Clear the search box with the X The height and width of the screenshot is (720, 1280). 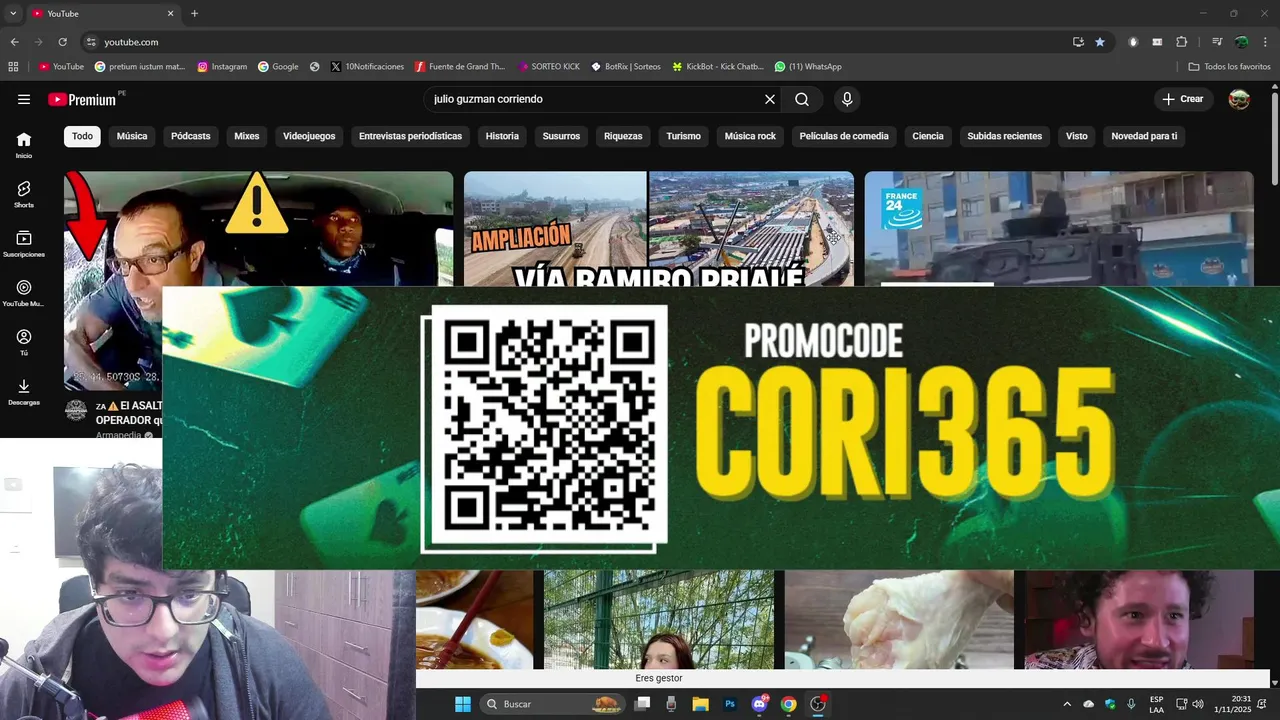pyautogui.click(x=770, y=99)
